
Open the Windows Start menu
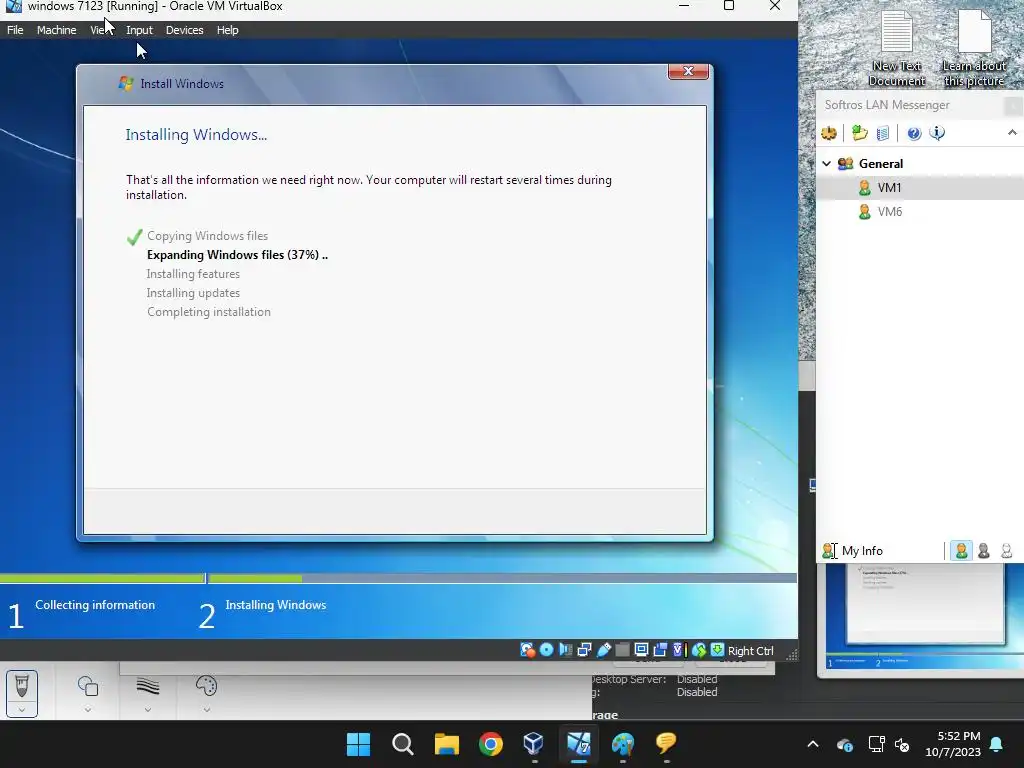click(358, 744)
